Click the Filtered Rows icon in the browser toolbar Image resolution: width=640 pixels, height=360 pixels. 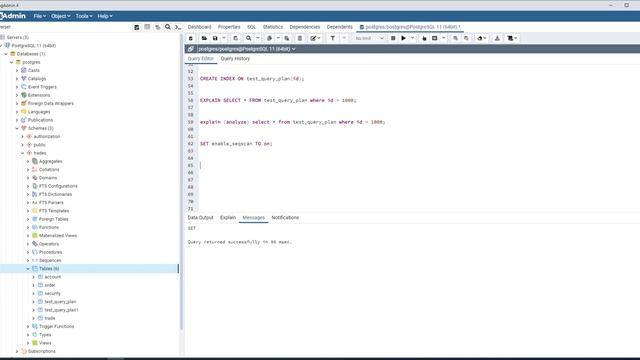[158, 27]
